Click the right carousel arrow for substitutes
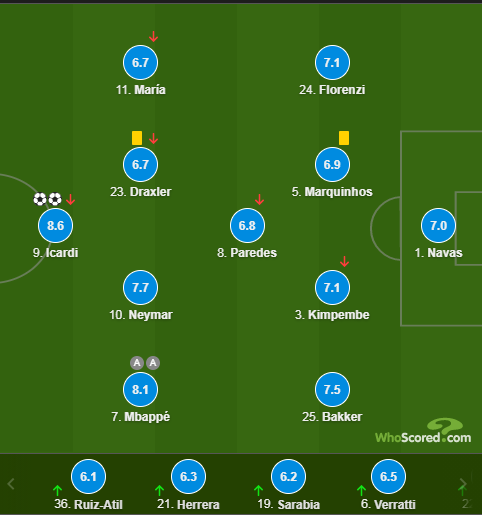Viewport: 482px width, 515px height. pyautogui.click(x=463, y=483)
